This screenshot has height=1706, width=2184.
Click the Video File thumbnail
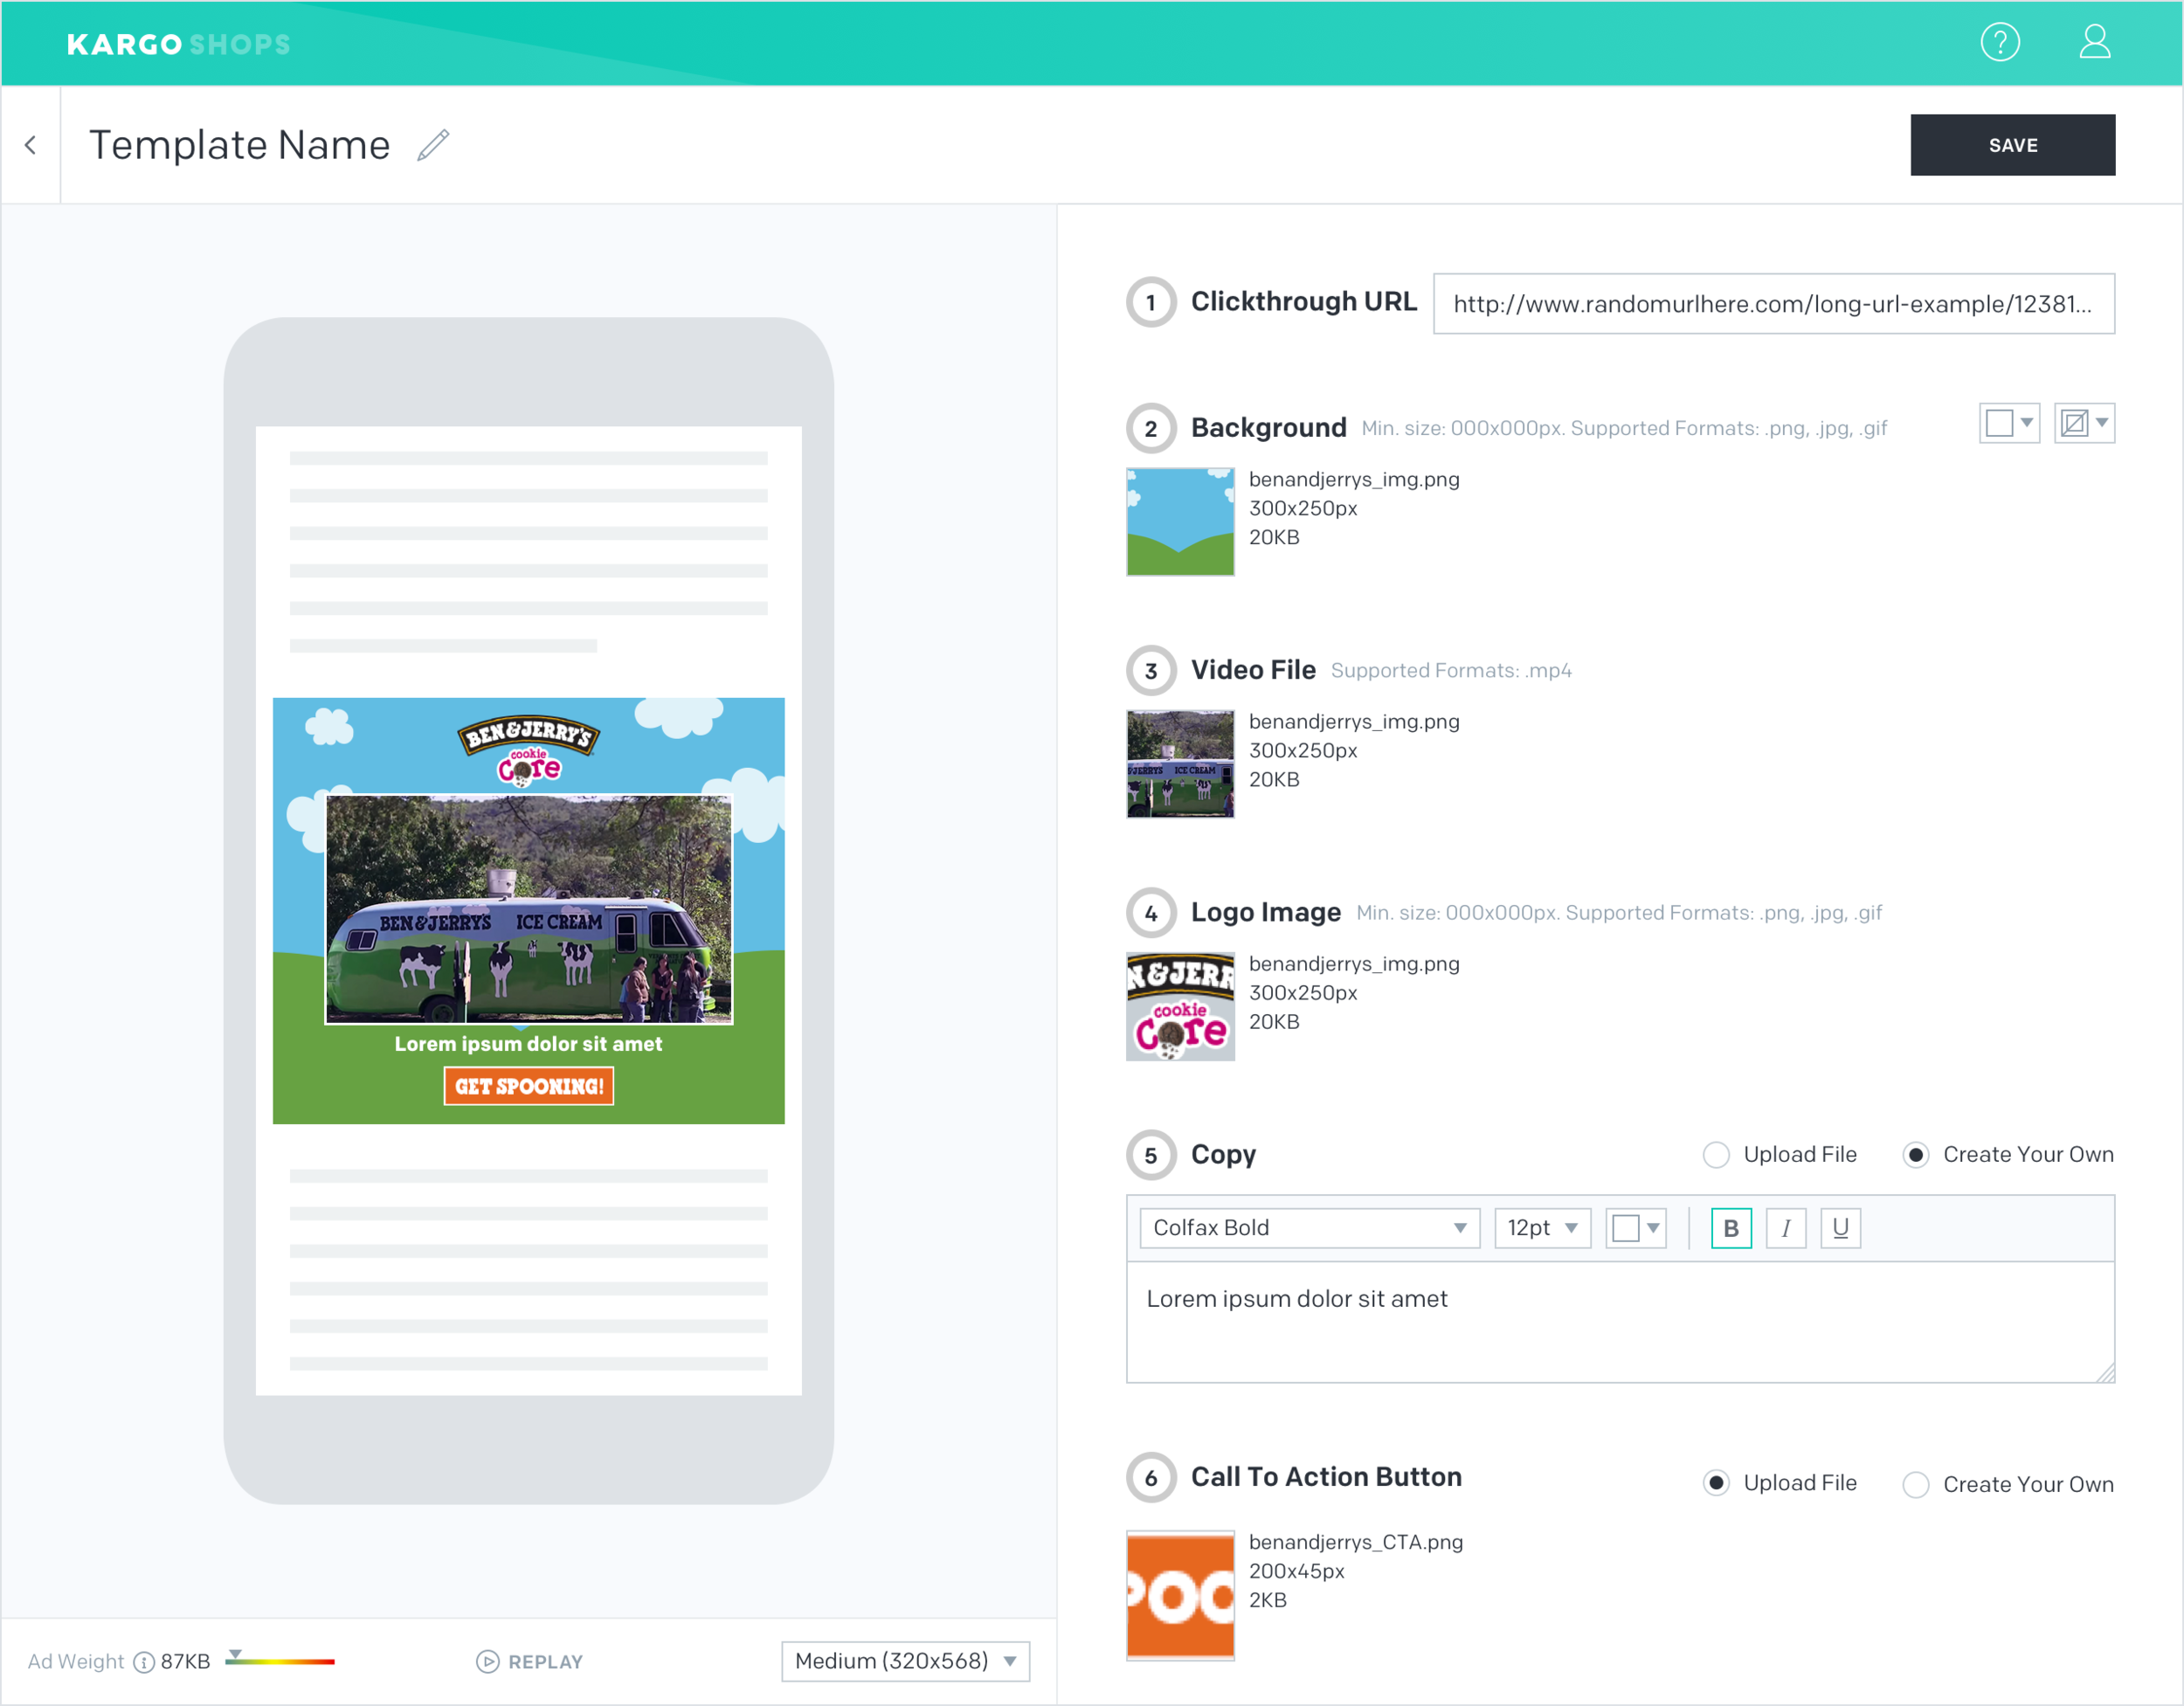(x=1180, y=764)
